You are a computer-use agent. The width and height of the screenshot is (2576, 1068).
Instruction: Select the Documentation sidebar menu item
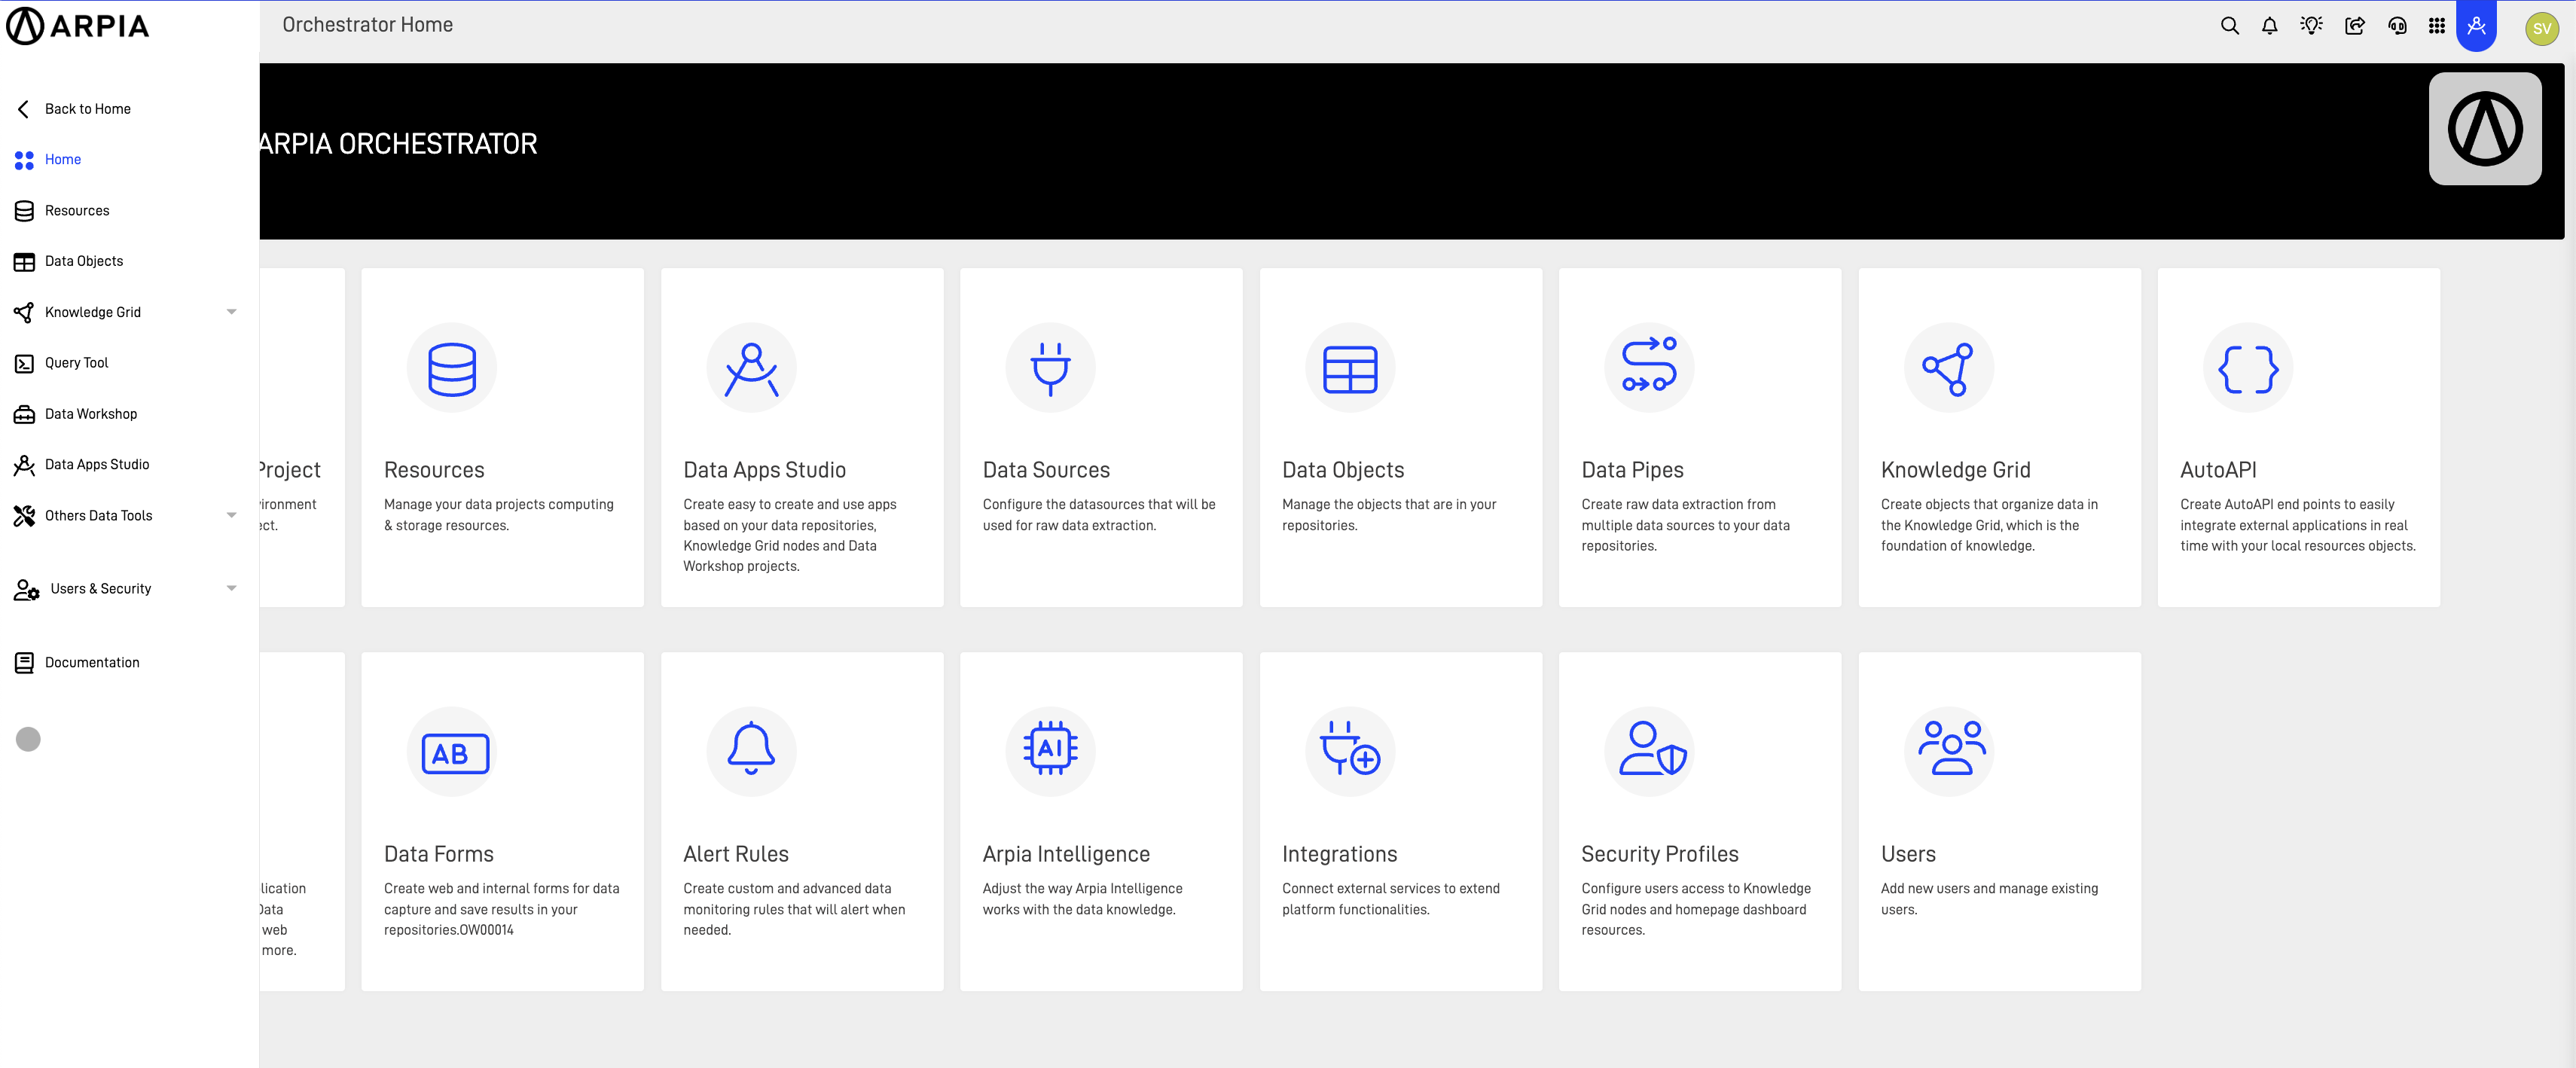click(x=92, y=662)
